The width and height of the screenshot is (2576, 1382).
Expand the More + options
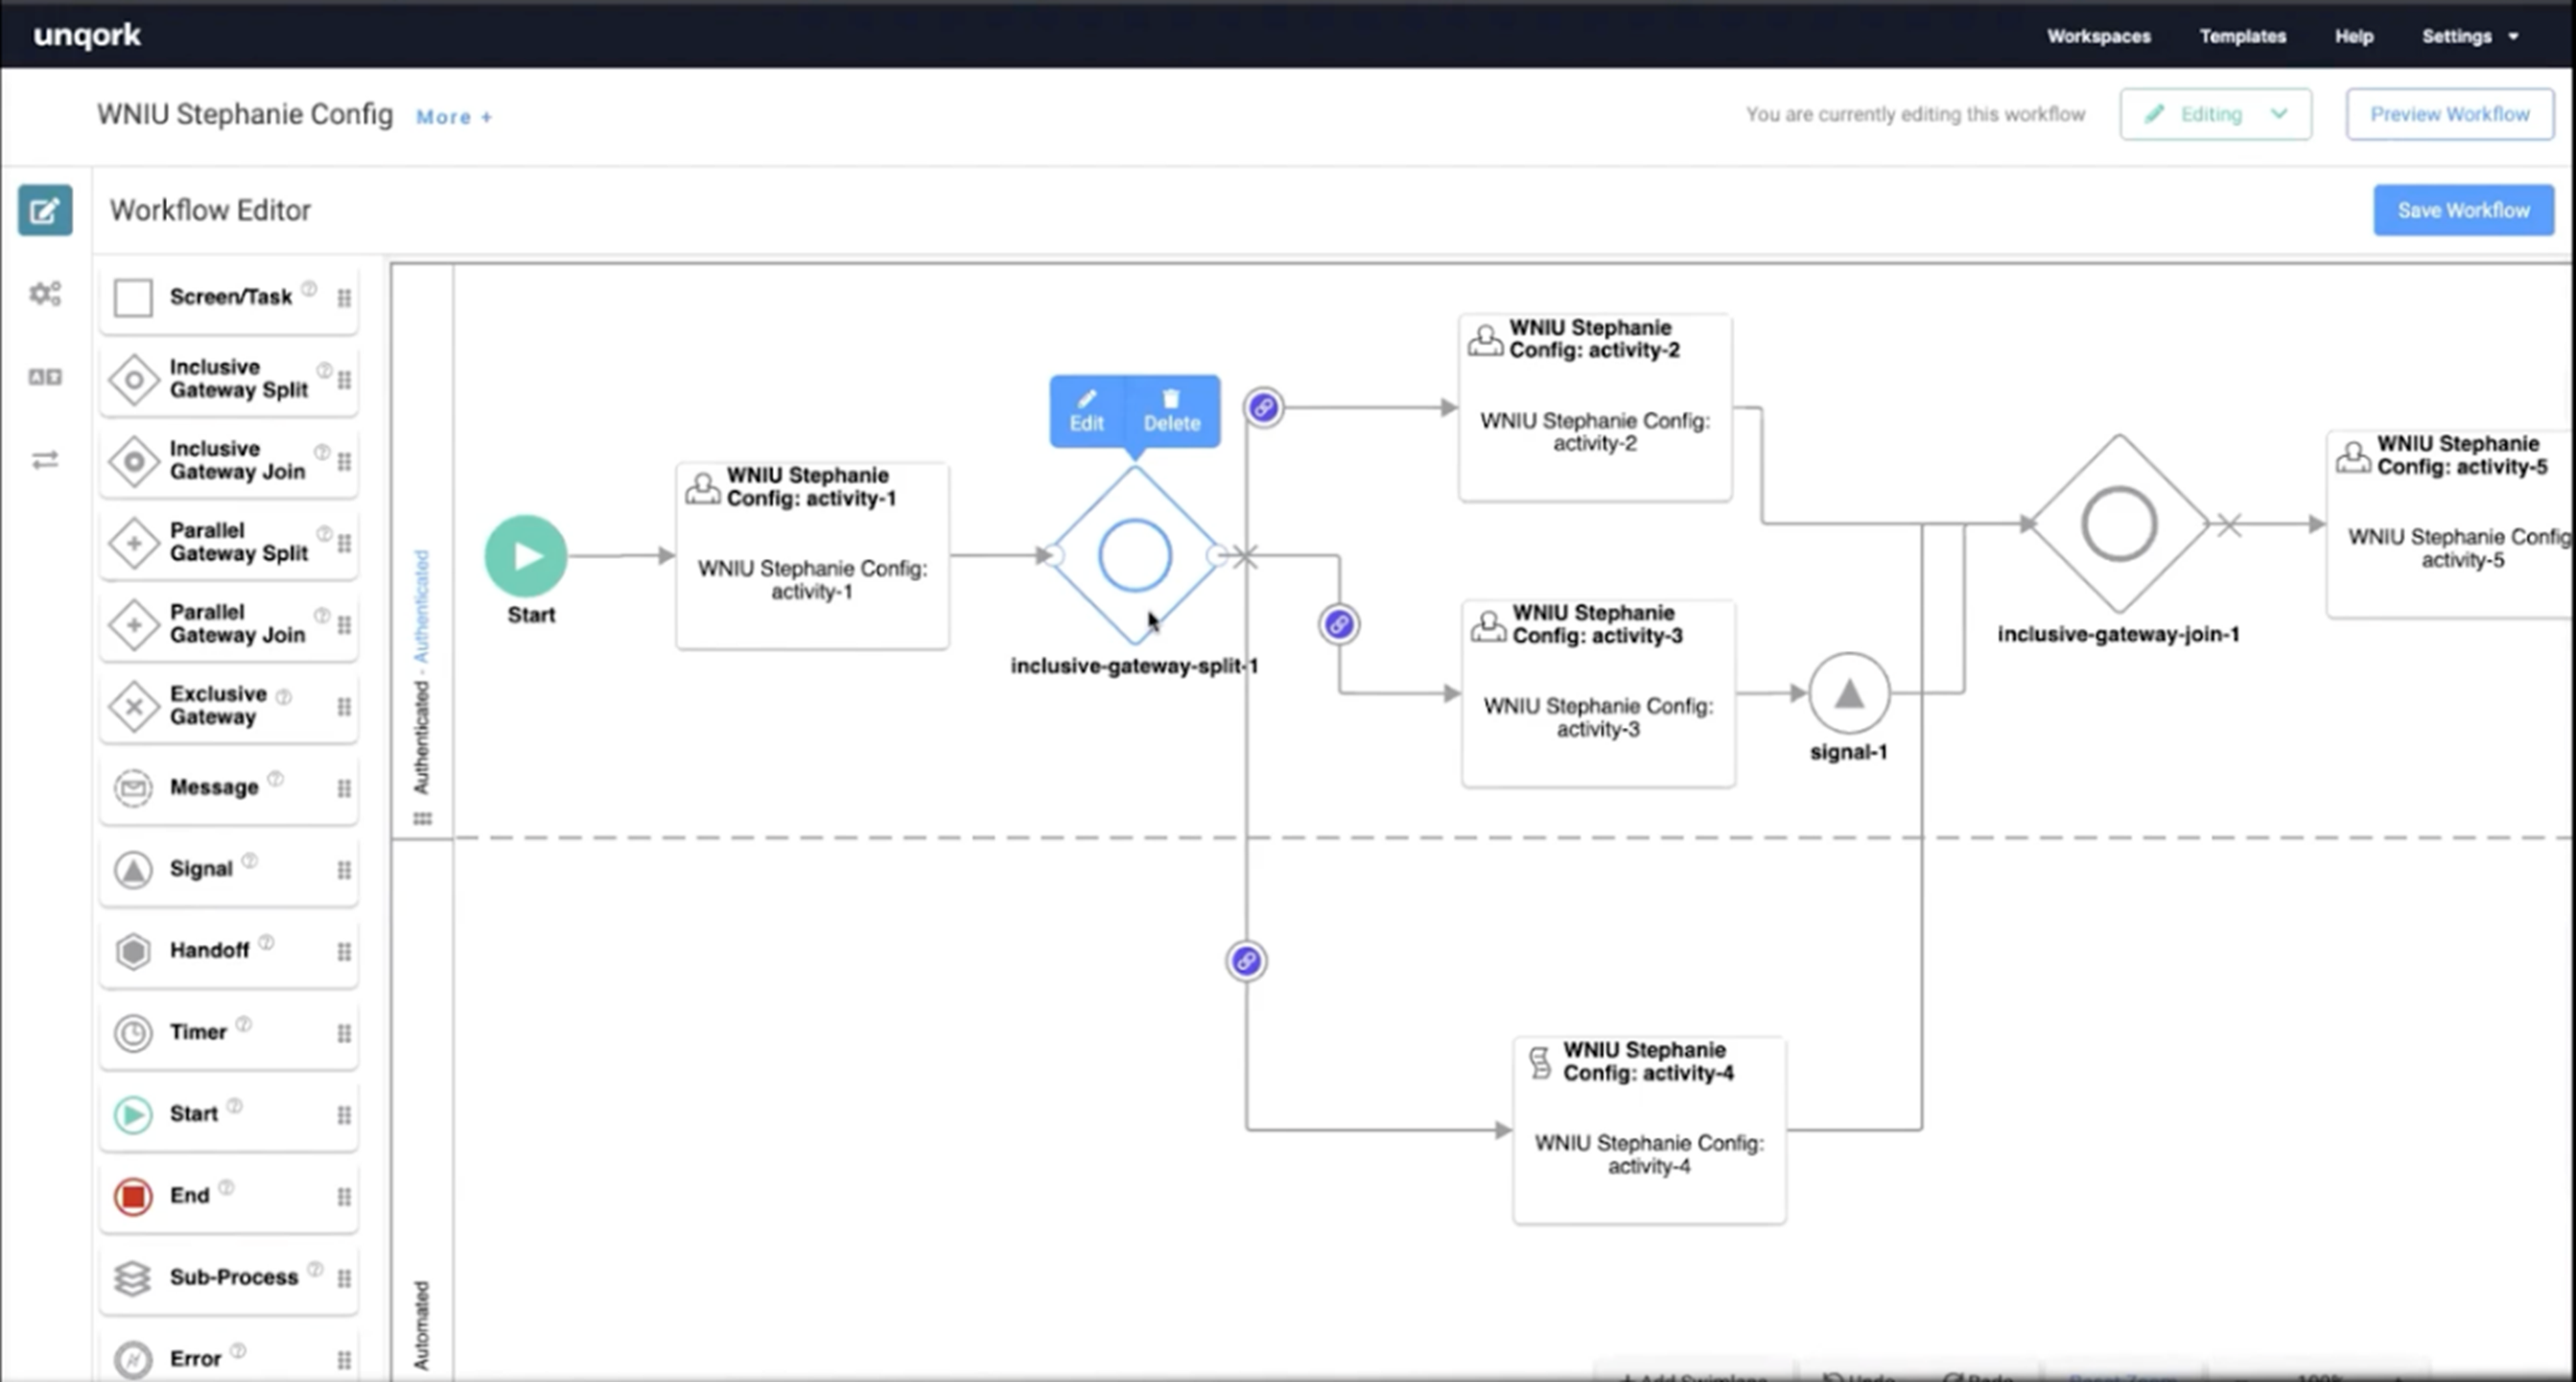tap(454, 117)
